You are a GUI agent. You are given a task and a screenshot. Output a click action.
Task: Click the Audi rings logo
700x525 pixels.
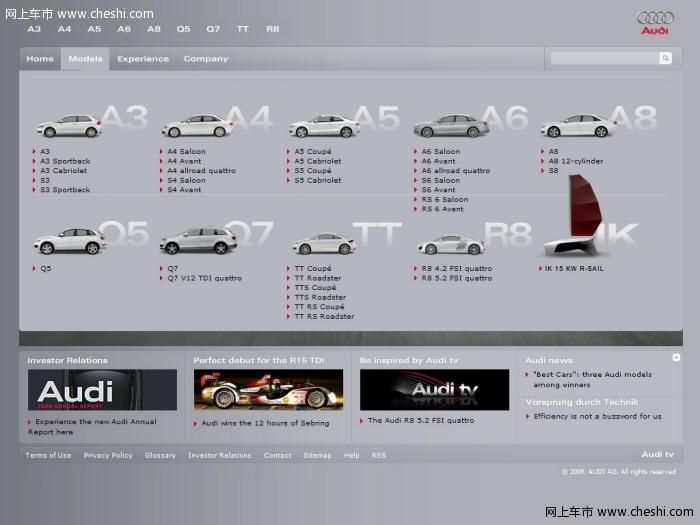[655, 18]
